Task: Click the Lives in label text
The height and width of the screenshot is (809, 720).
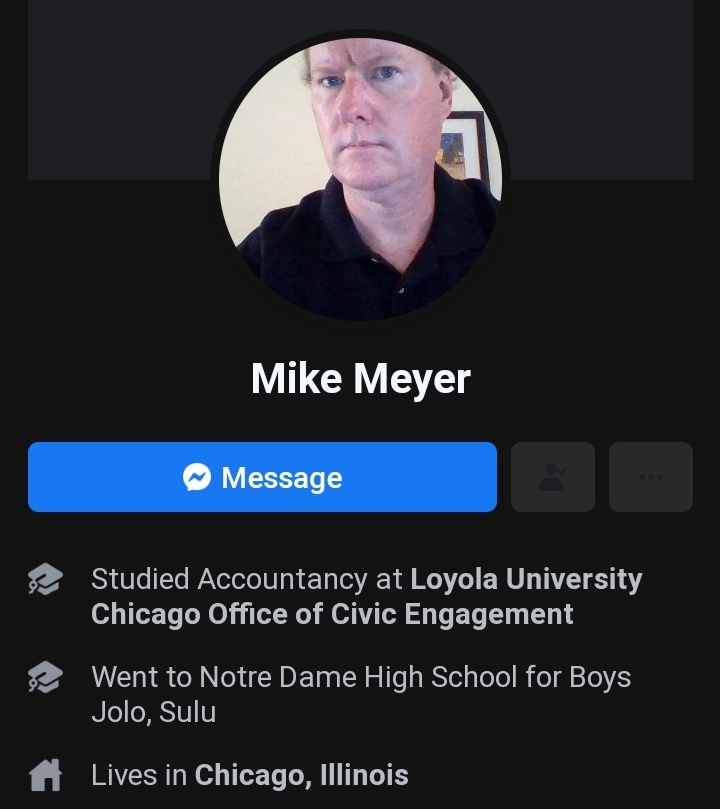Action: click(x=139, y=775)
